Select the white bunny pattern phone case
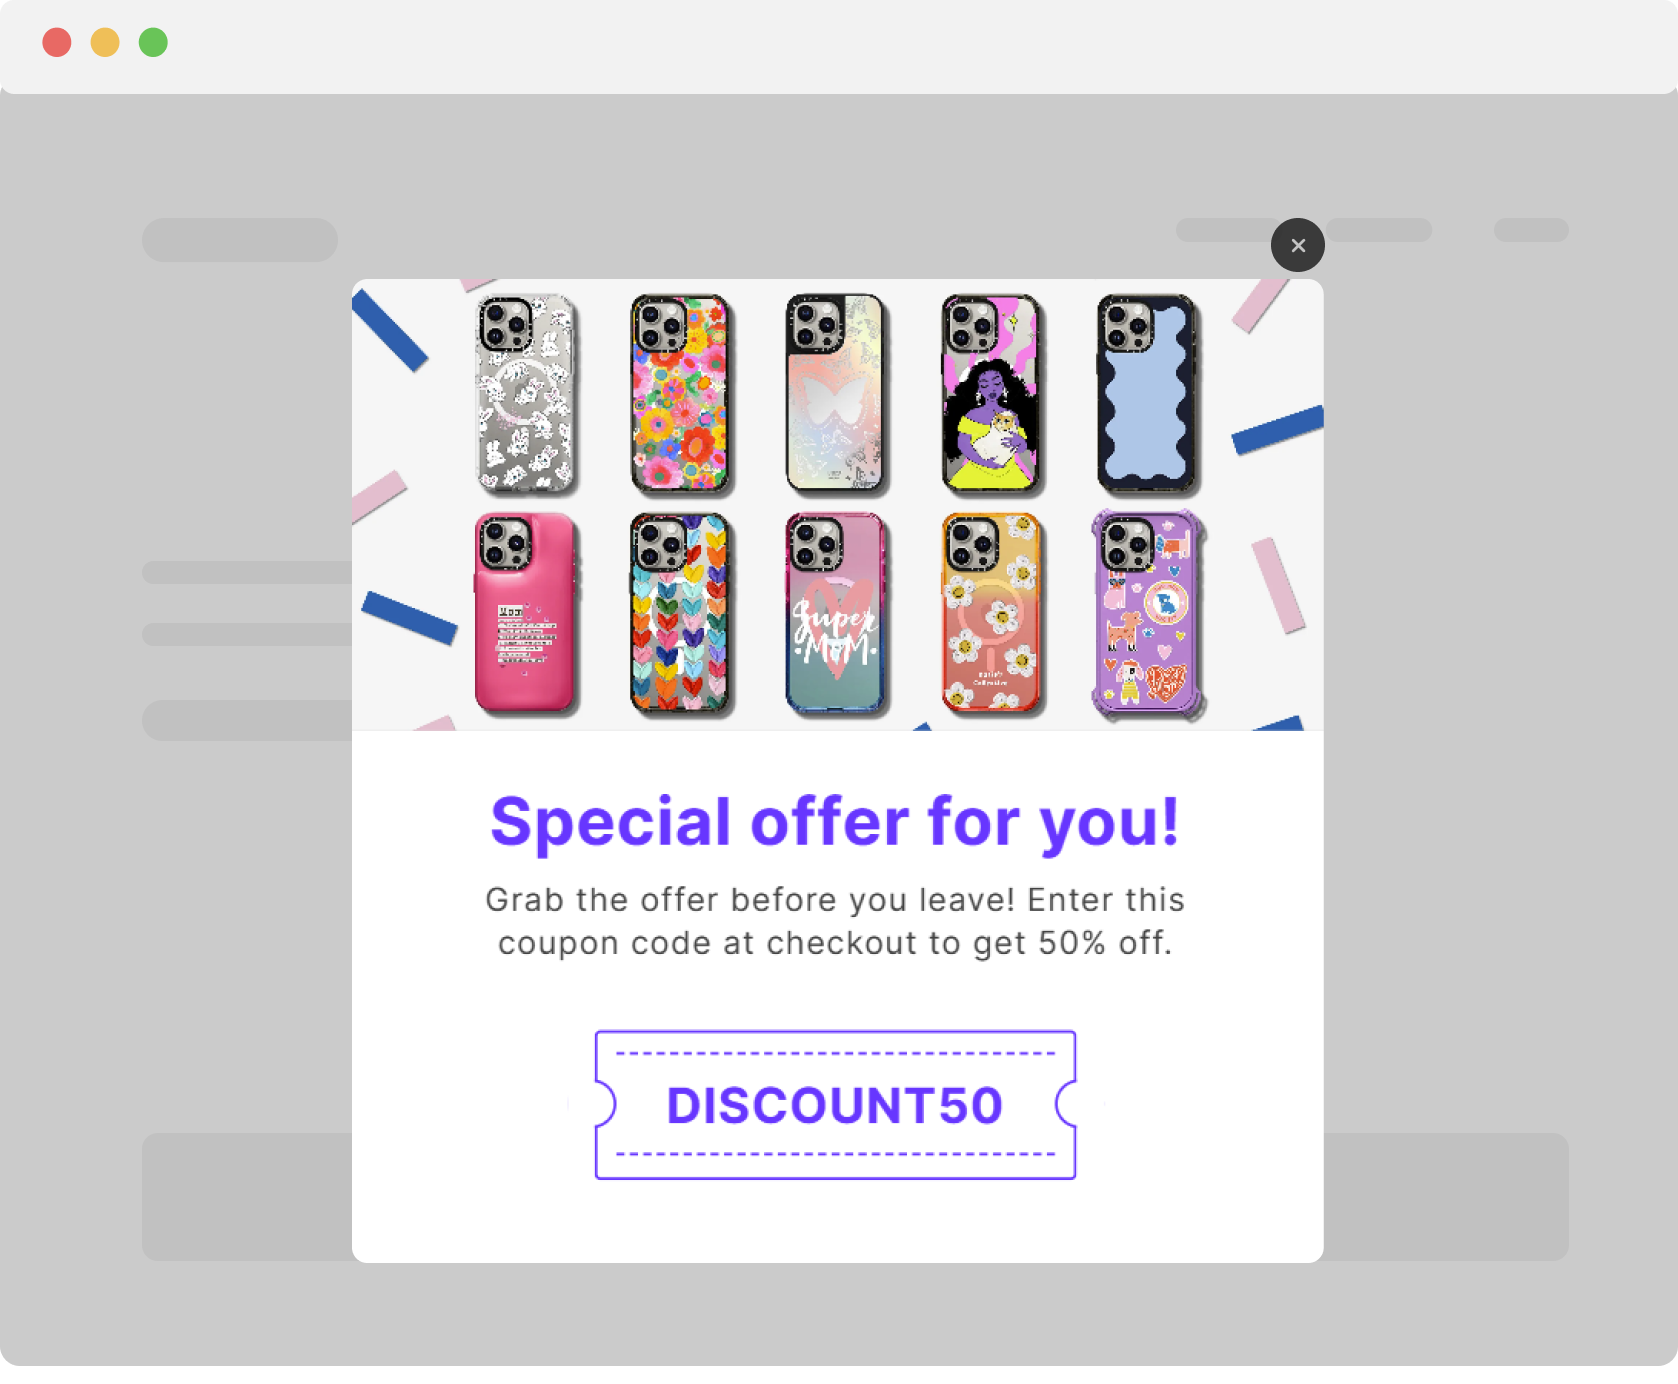 (x=527, y=394)
